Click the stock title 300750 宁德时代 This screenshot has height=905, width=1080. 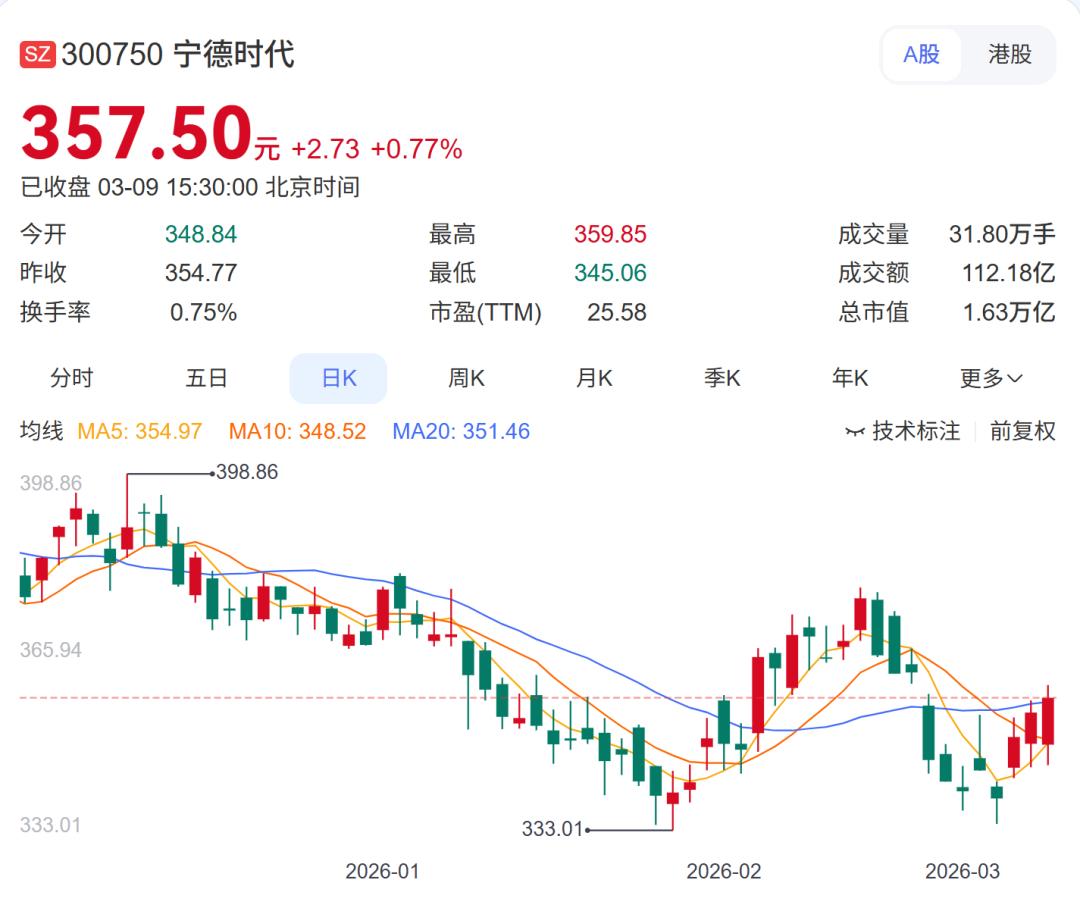[178, 54]
